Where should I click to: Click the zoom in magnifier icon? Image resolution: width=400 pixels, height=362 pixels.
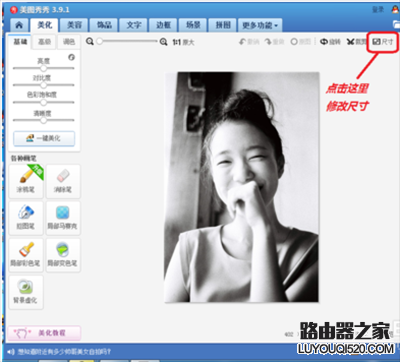click(163, 42)
